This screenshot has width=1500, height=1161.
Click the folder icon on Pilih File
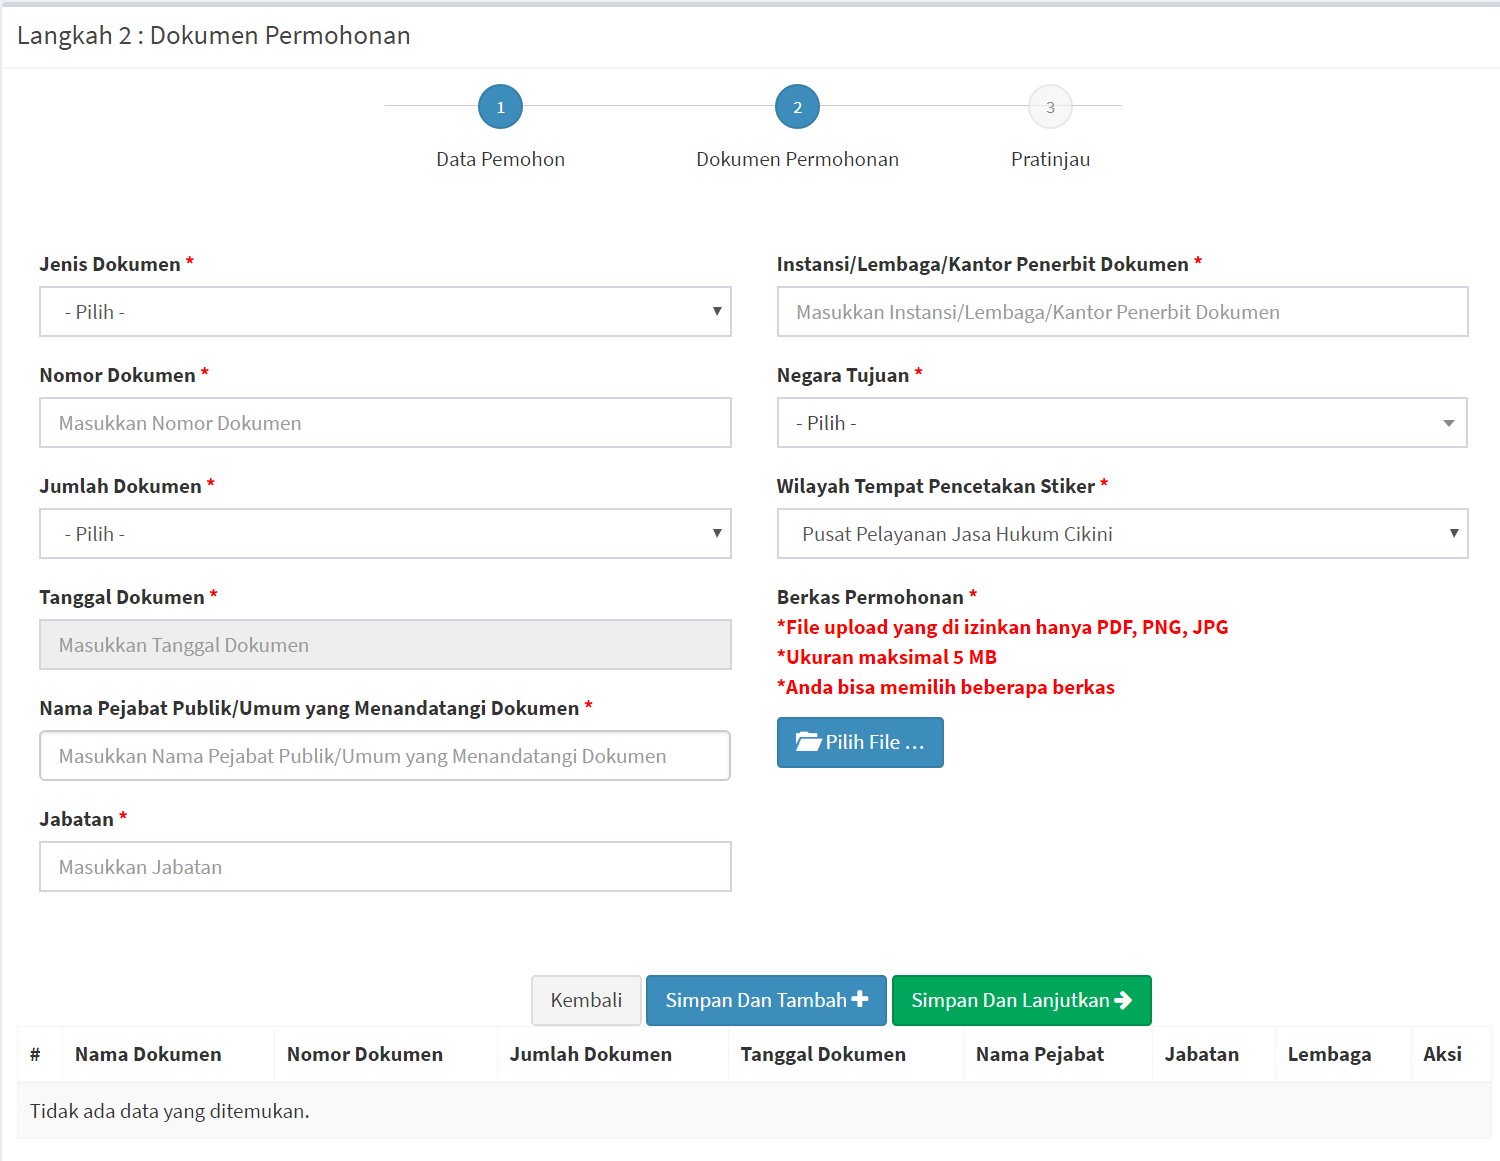pos(808,742)
